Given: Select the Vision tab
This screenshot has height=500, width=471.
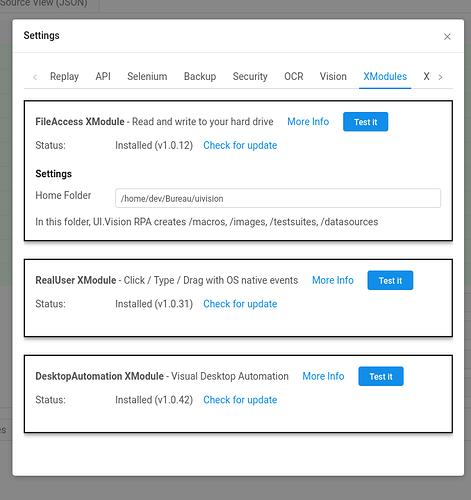Looking at the screenshot, I should (333, 76).
